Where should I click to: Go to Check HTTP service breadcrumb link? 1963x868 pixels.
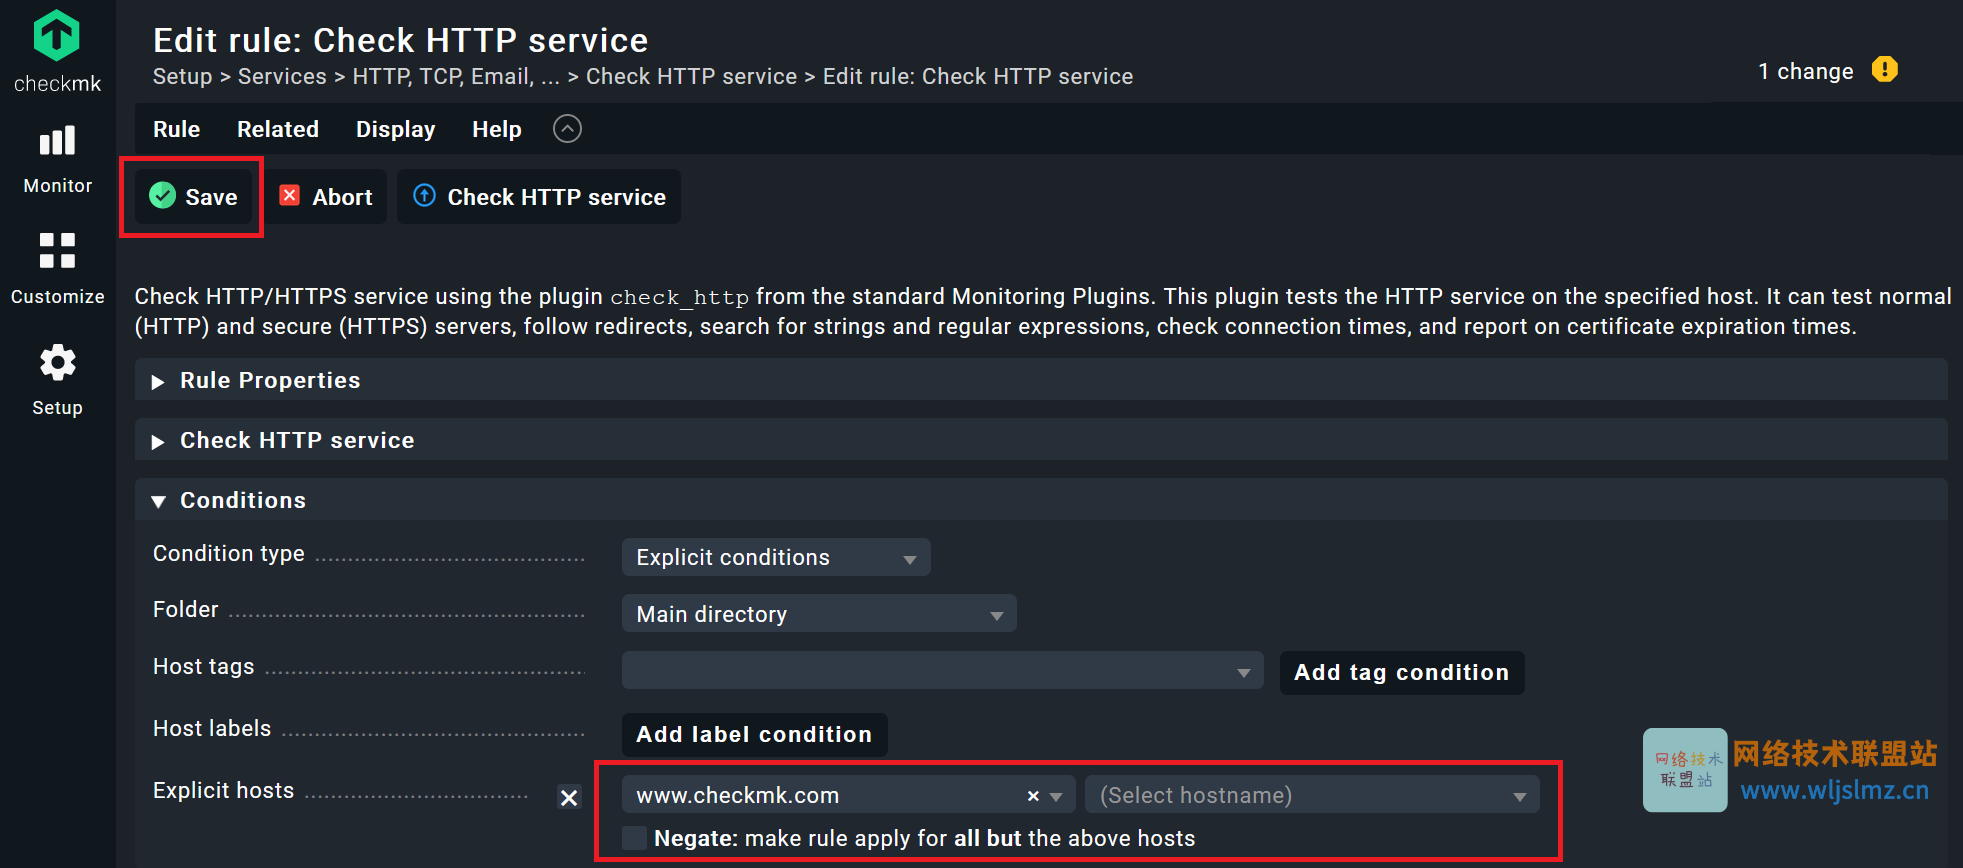[691, 76]
